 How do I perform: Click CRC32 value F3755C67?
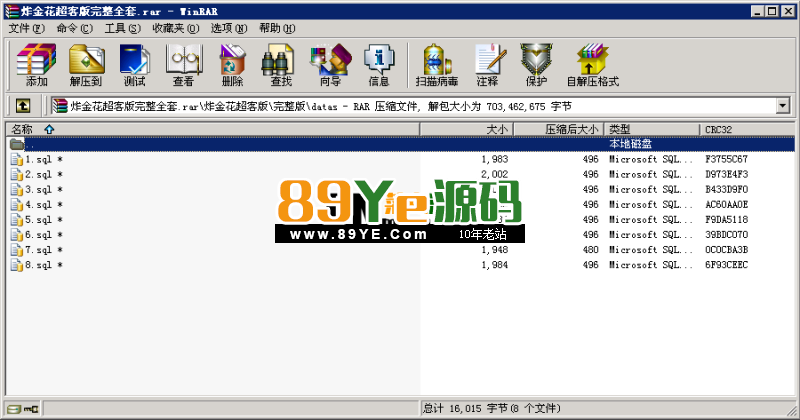pyautogui.click(x=727, y=159)
